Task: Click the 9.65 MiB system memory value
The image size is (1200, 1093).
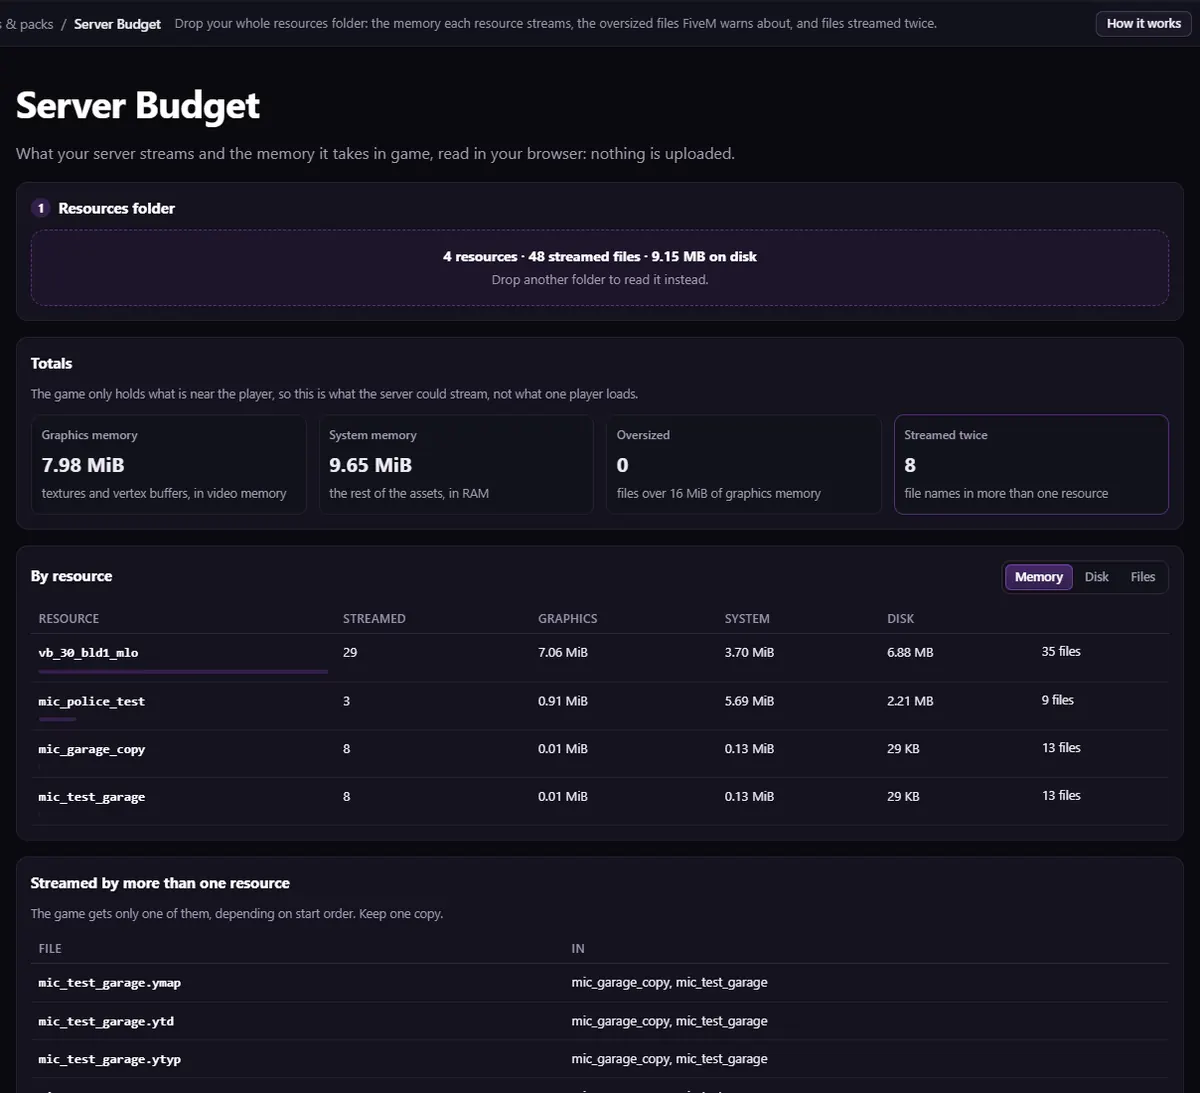Action: coord(370,465)
